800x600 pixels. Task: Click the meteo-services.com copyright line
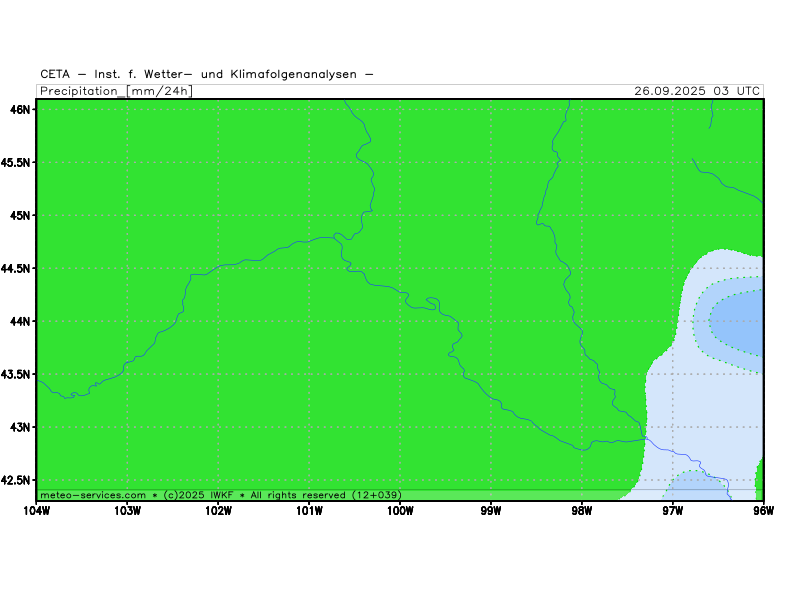click(220, 495)
